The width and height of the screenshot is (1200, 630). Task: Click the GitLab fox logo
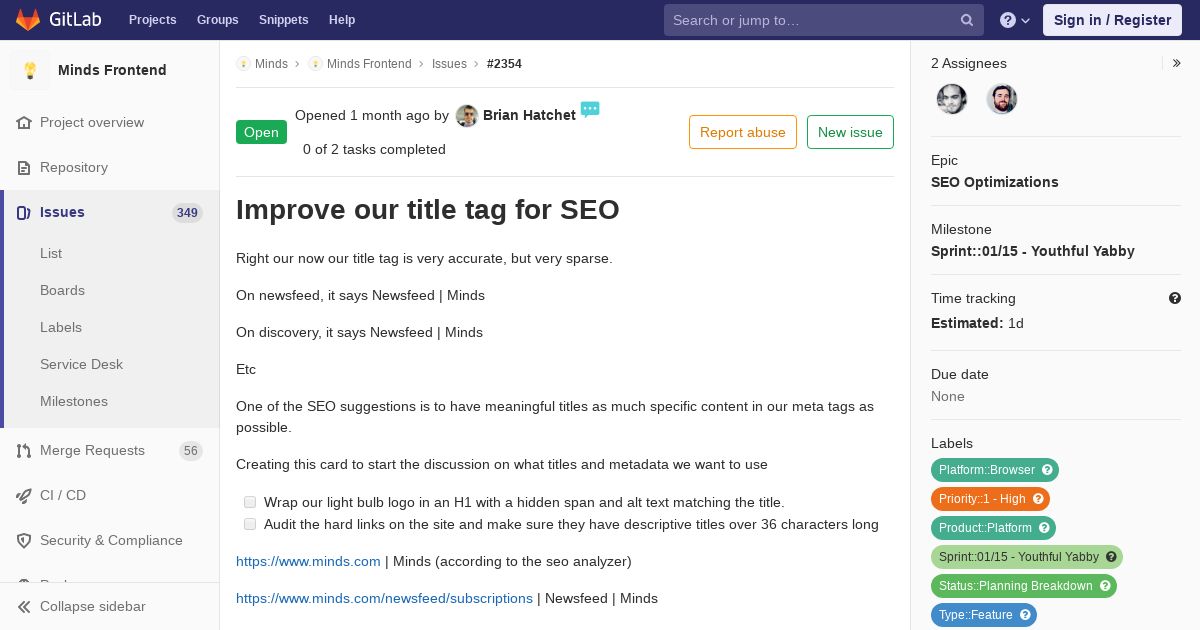click(x=28, y=19)
